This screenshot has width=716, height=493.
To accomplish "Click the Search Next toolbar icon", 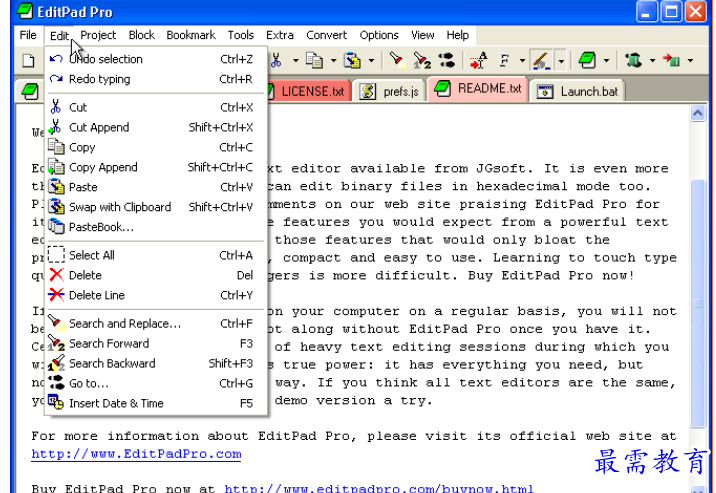I will pyautogui.click(x=422, y=60).
